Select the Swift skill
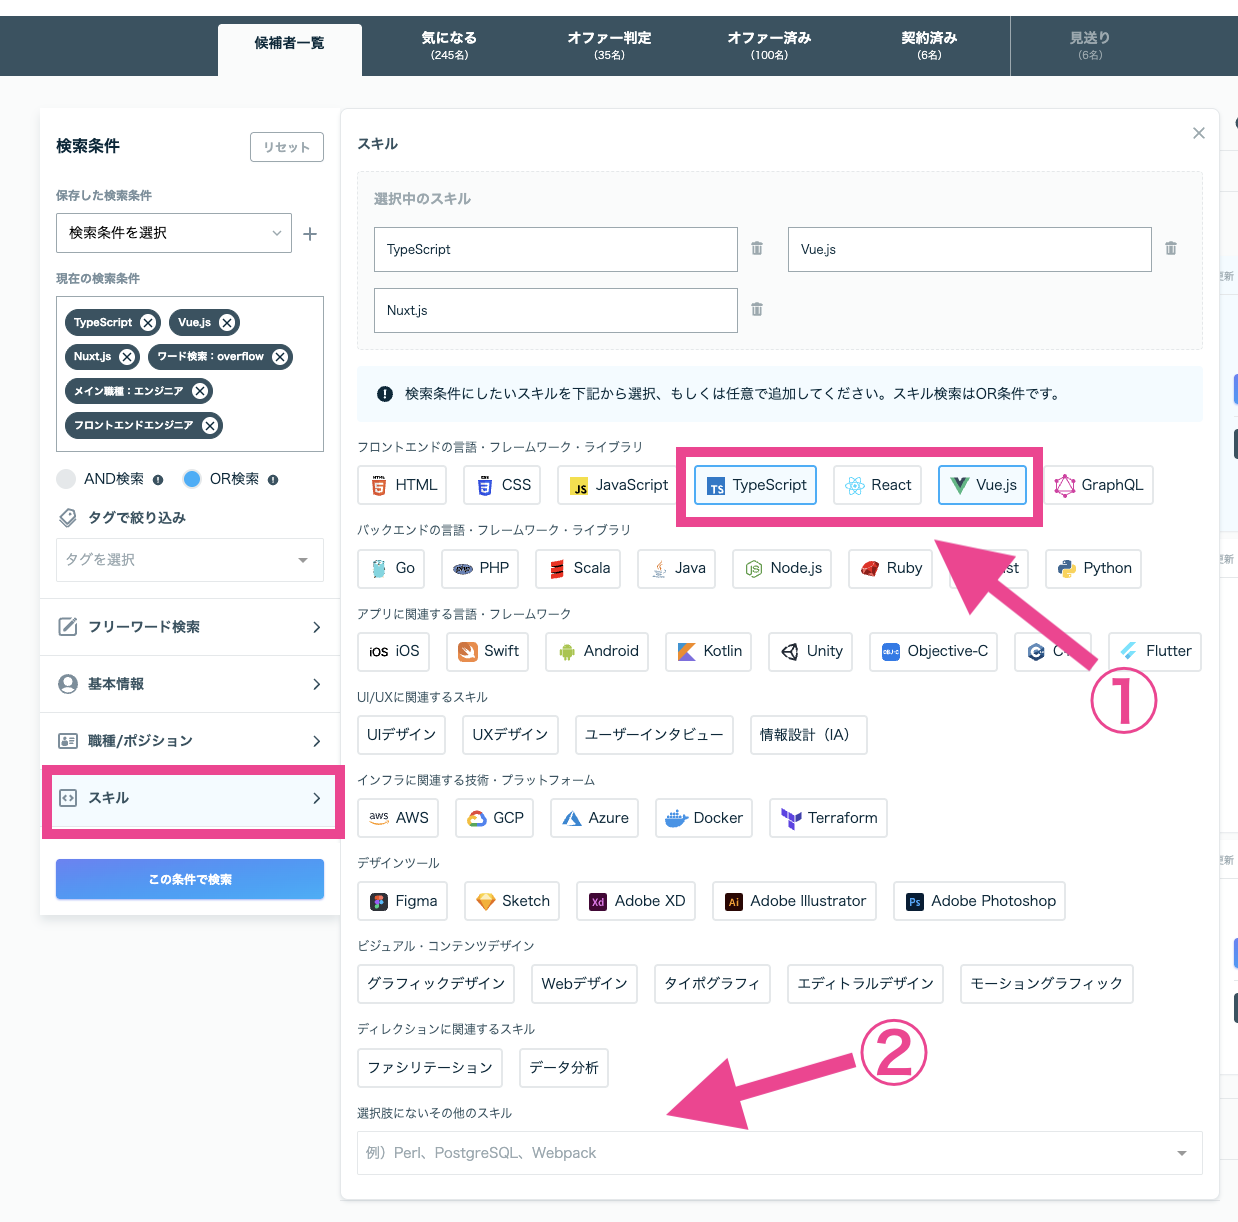The width and height of the screenshot is (1238, 1222). (488, 651)
